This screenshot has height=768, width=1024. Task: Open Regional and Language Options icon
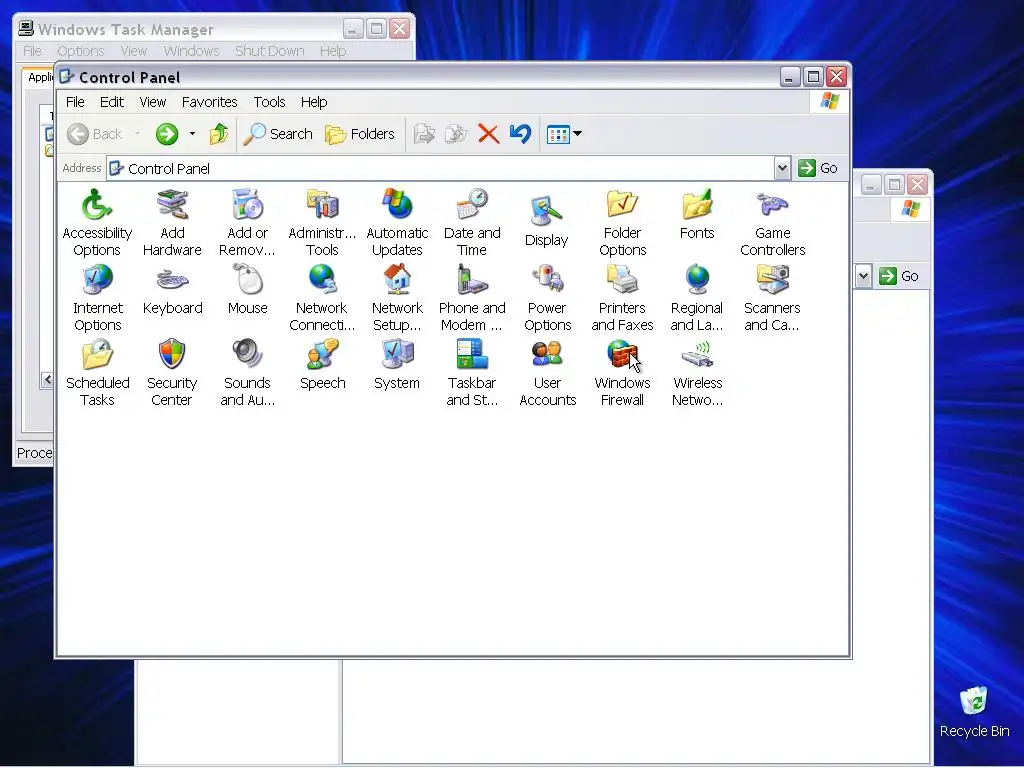[697, 298]
